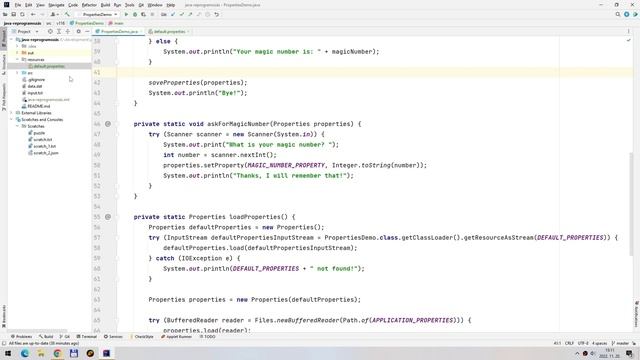Open the TODO tool window

208,337
